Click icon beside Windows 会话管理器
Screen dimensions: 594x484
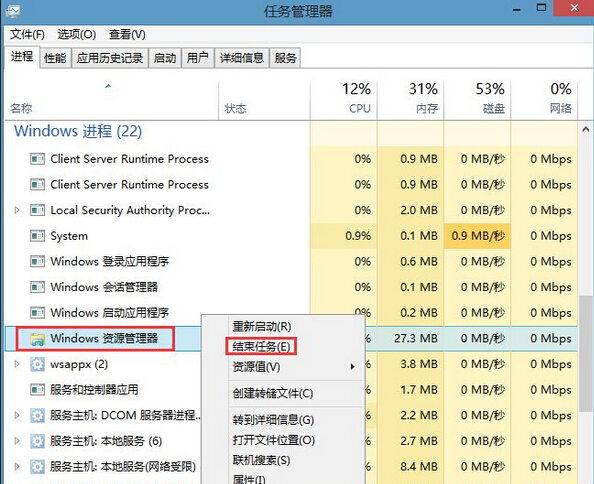coord(38,287)
